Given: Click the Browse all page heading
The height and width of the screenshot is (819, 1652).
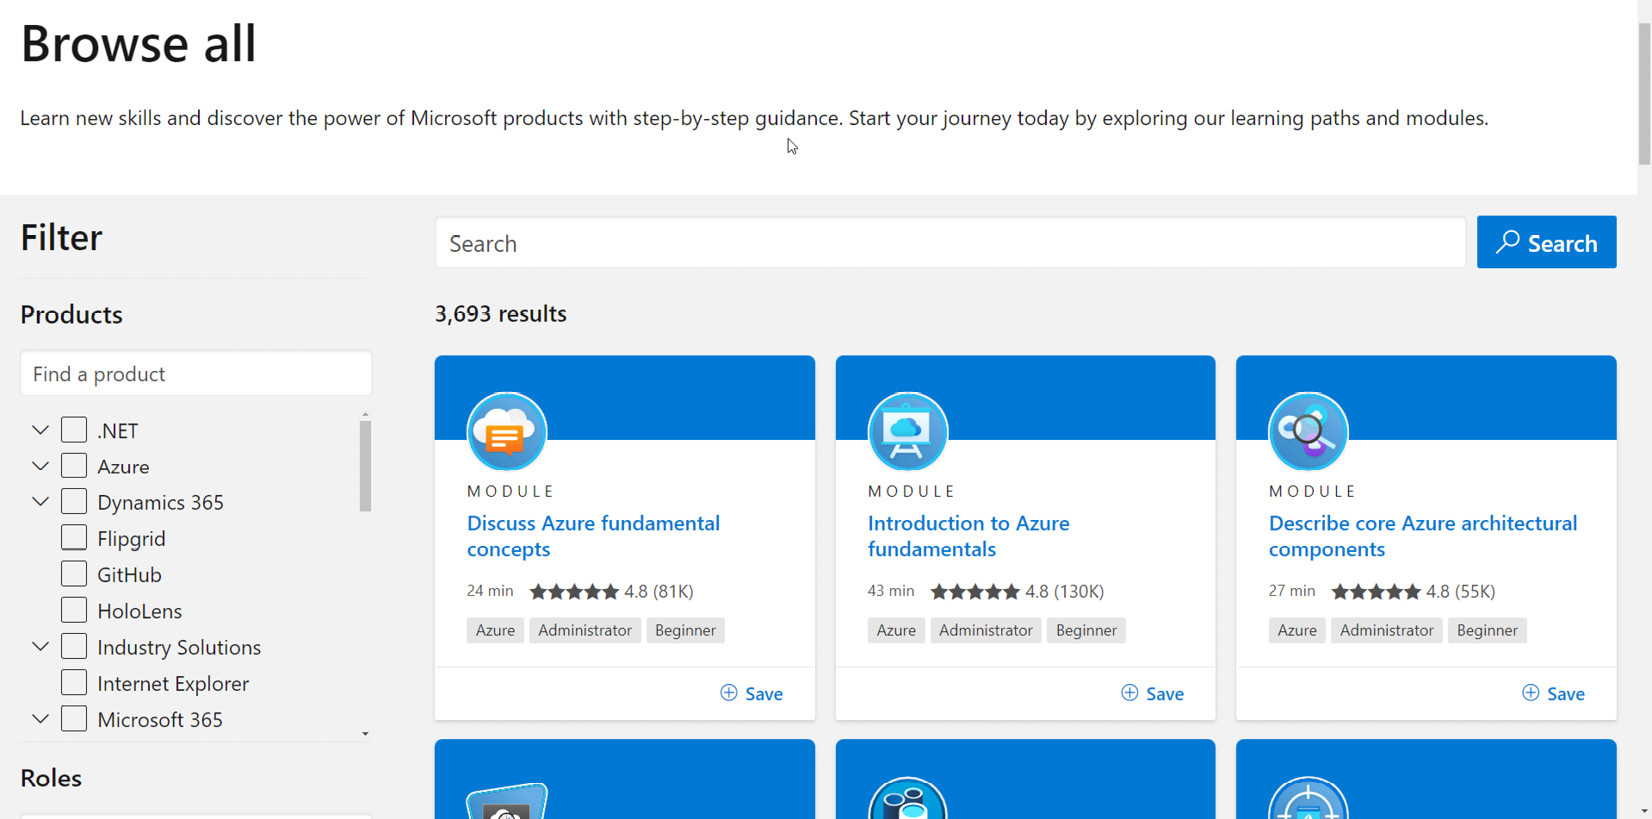Looking at the screenshot, I should [x=138, y=43].
